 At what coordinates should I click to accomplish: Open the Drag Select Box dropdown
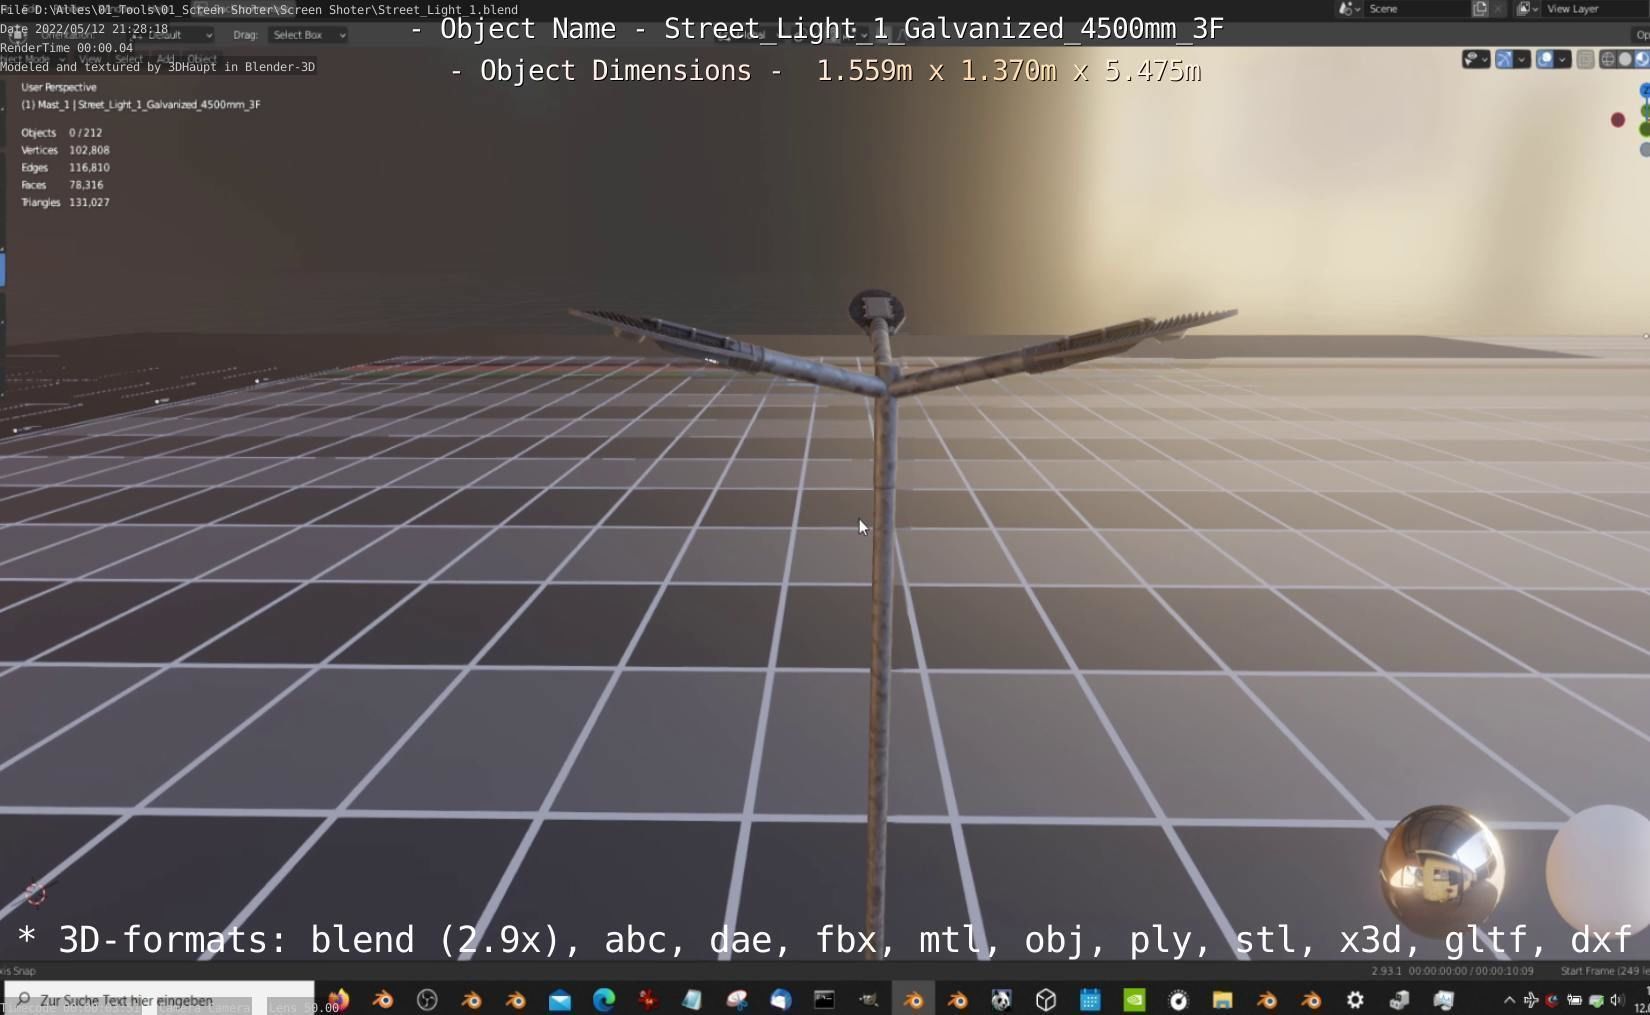click(x=308, y=35)
